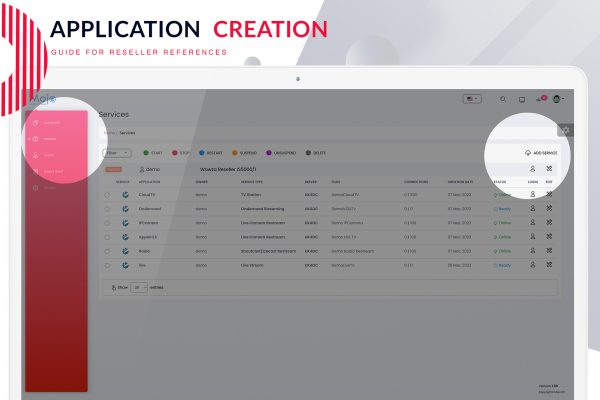Click edit icon in Live Stream row
The width and height of the screenshot is (600, 400).
coord(549,264)
